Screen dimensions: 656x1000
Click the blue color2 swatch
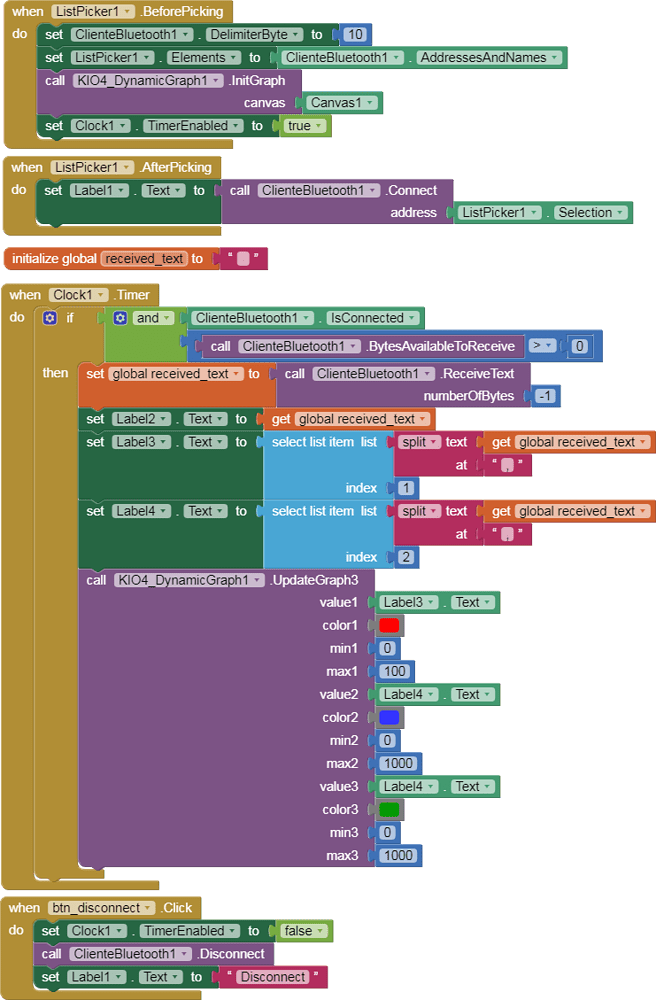click(389, 717)
